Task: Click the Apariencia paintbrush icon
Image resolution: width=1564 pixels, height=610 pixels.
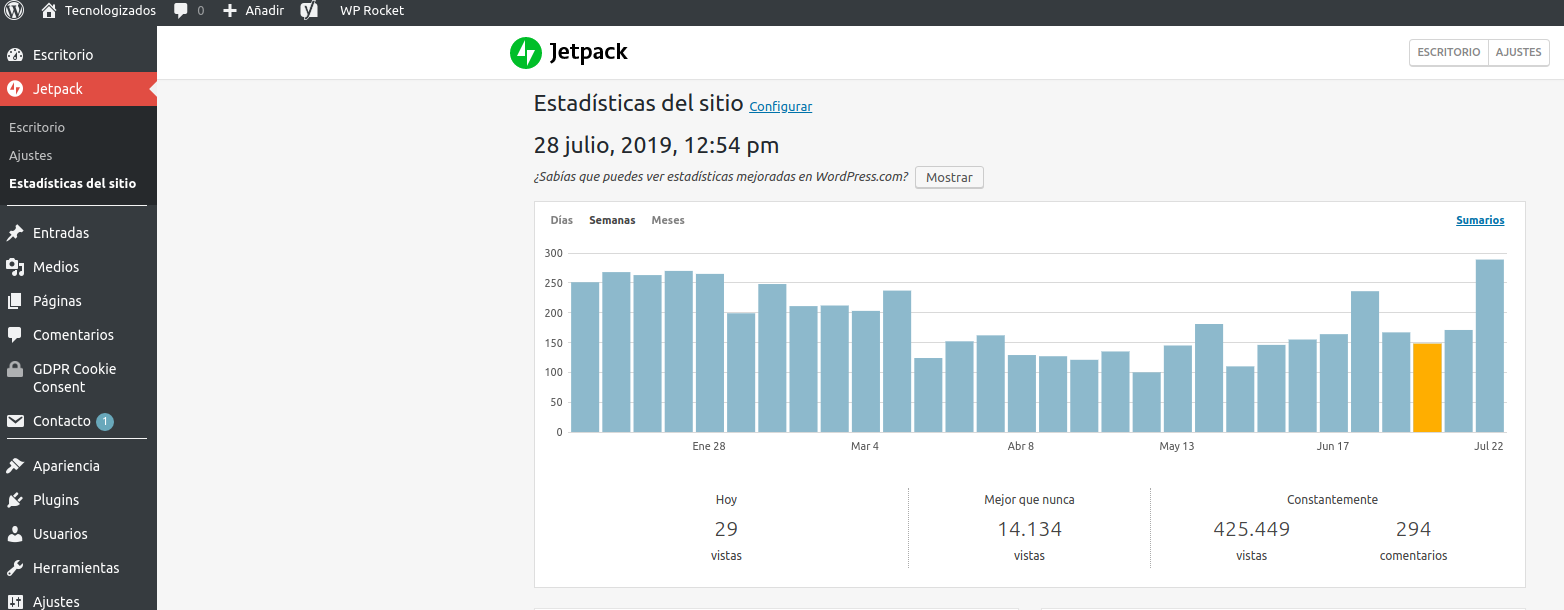Action: pyautogui.click(x=15, y=466)
